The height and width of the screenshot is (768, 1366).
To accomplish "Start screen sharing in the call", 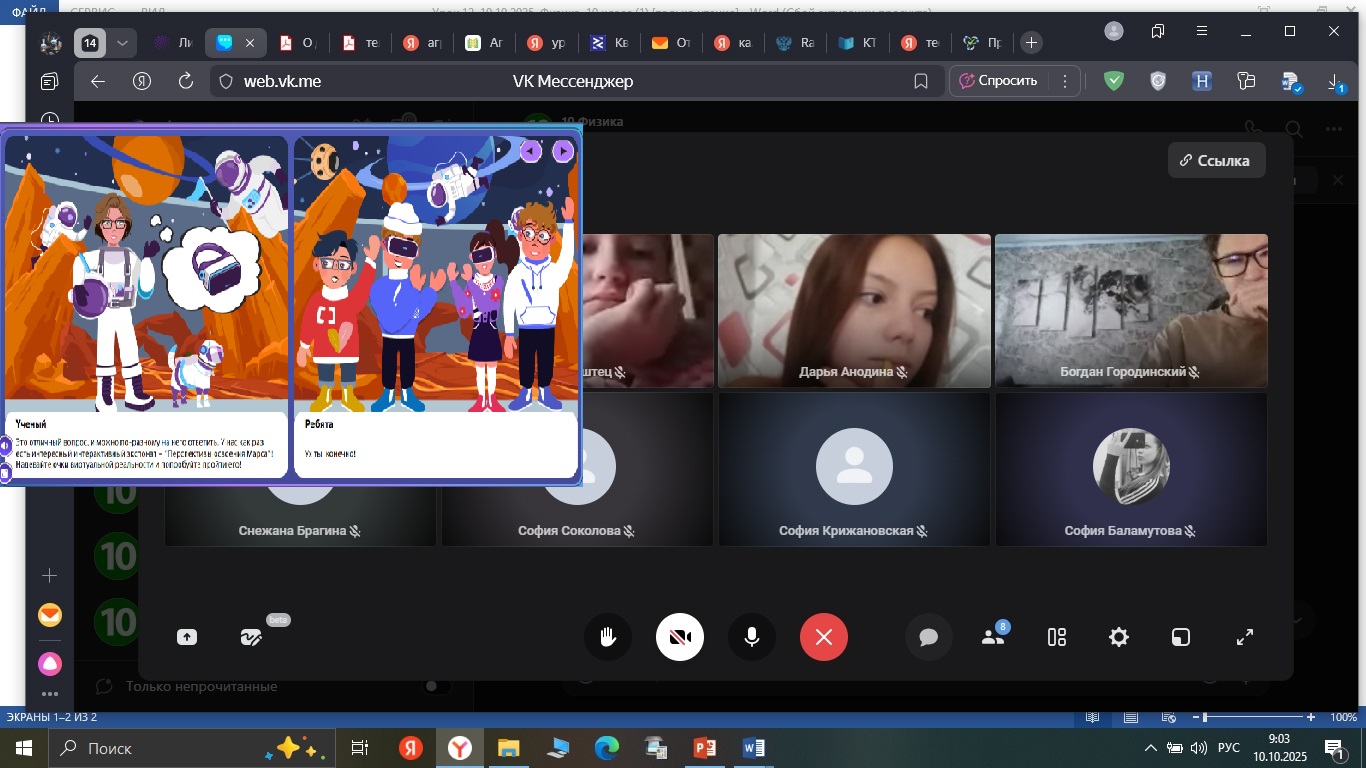I will pos(187,637).
